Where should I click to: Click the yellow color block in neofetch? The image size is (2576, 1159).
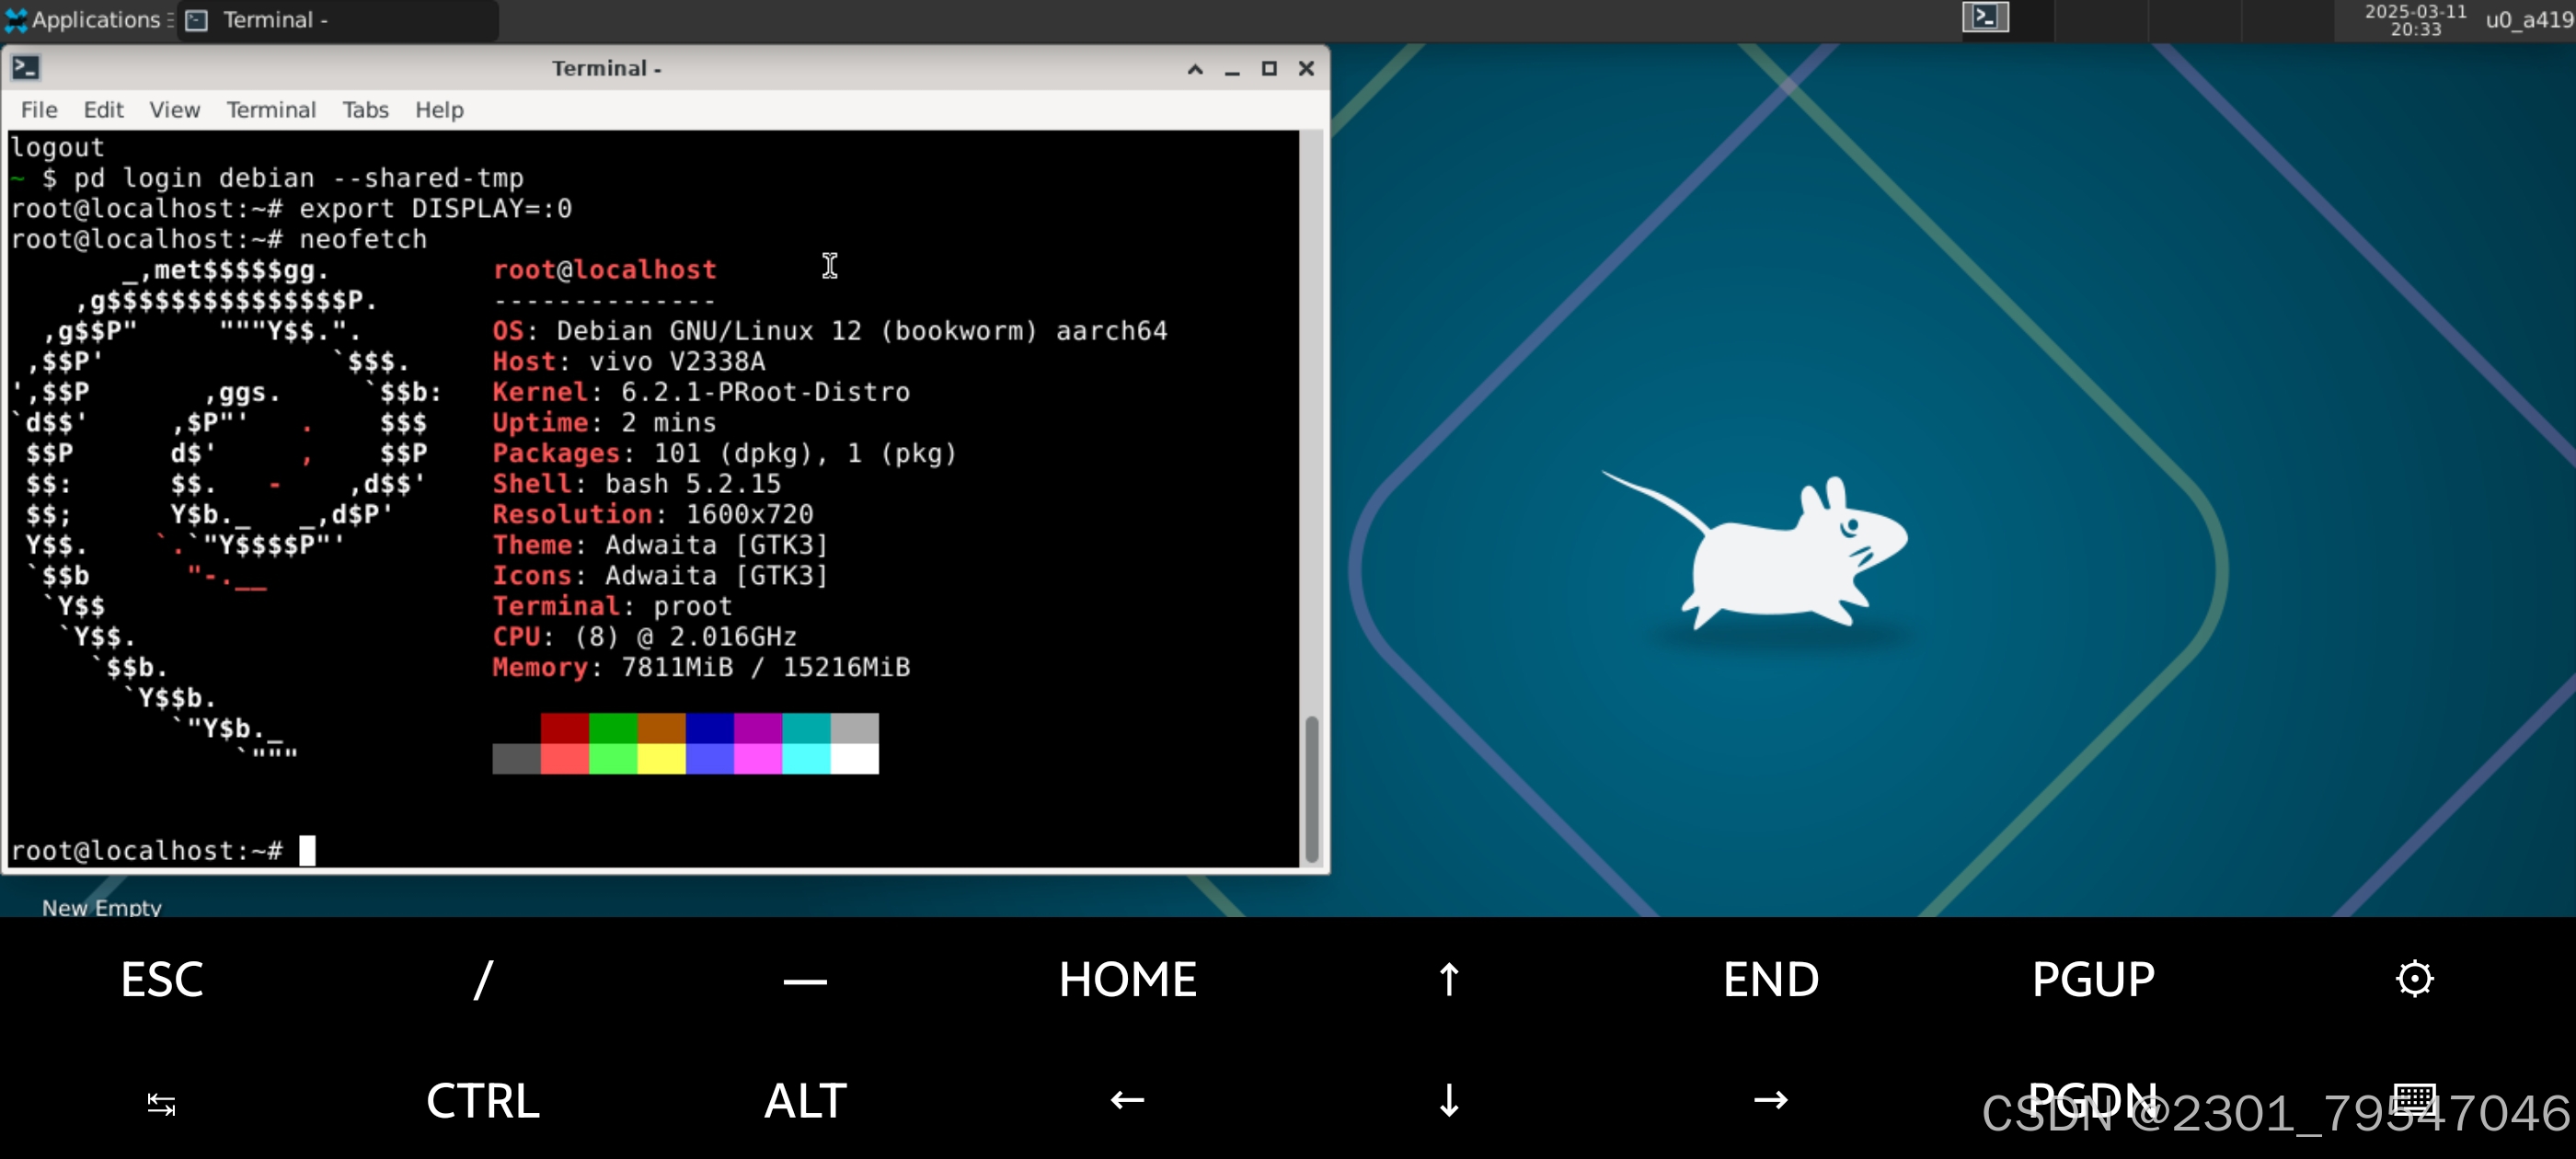point(661,759)
